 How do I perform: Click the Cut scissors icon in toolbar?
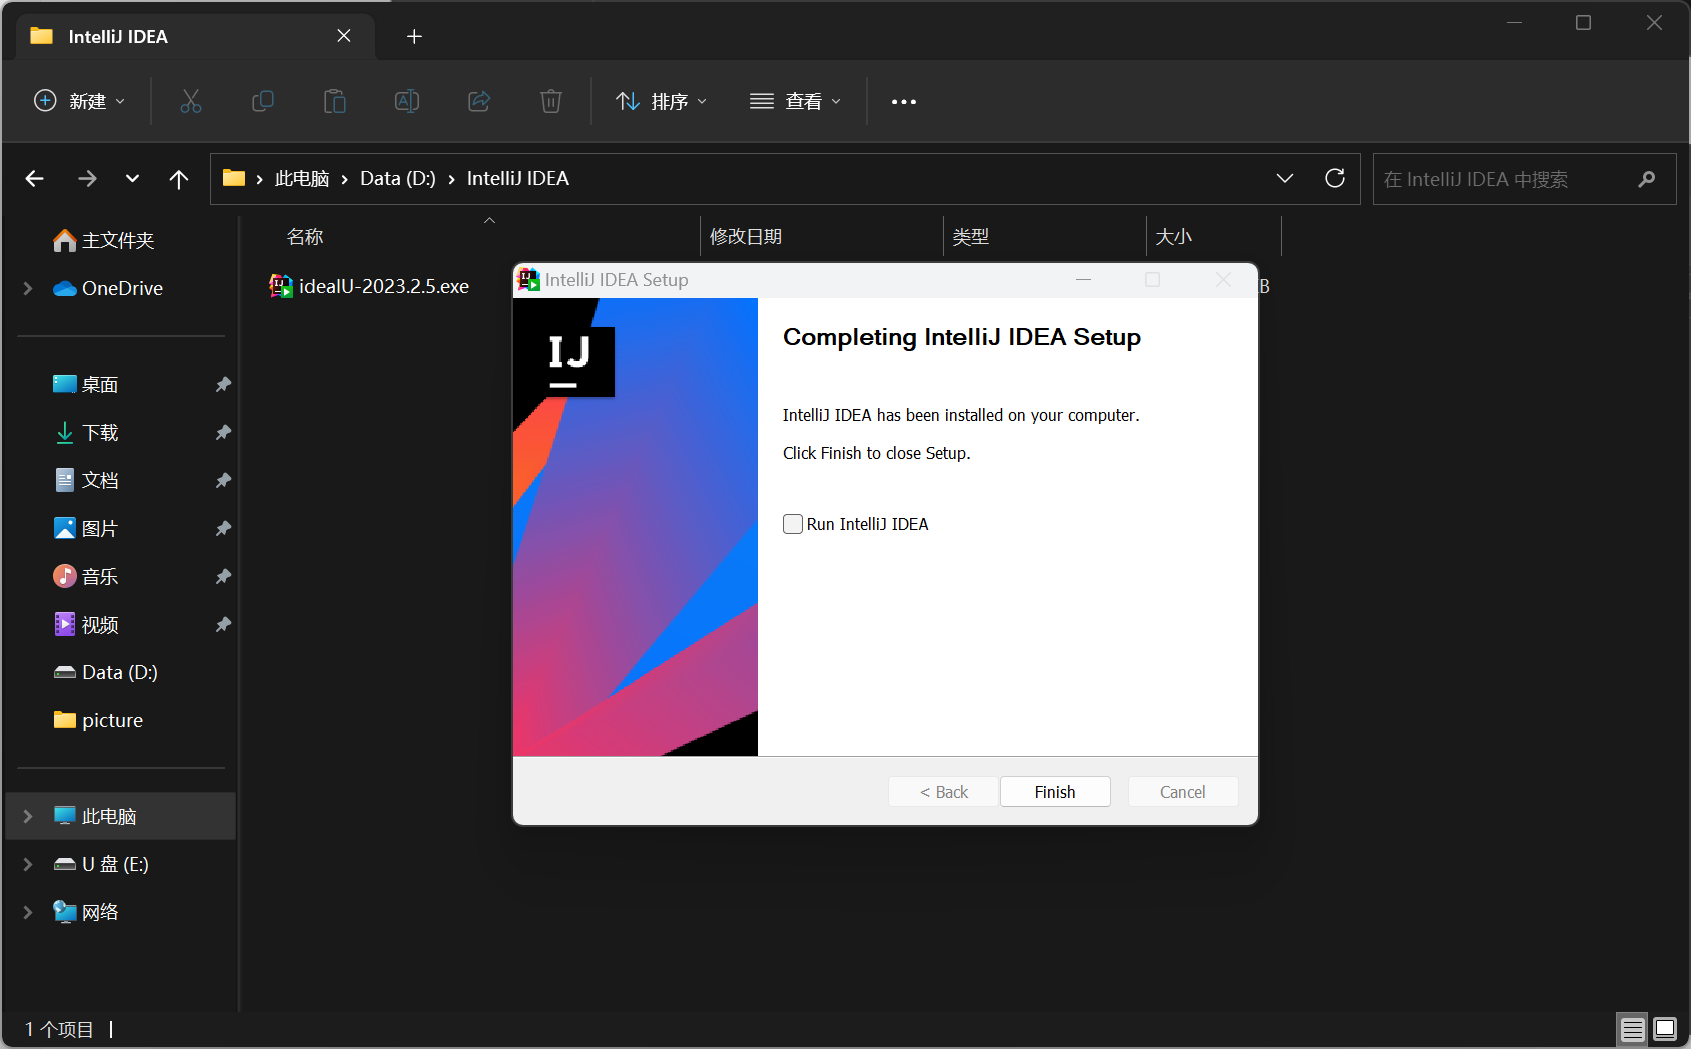[x=190, y=101]
